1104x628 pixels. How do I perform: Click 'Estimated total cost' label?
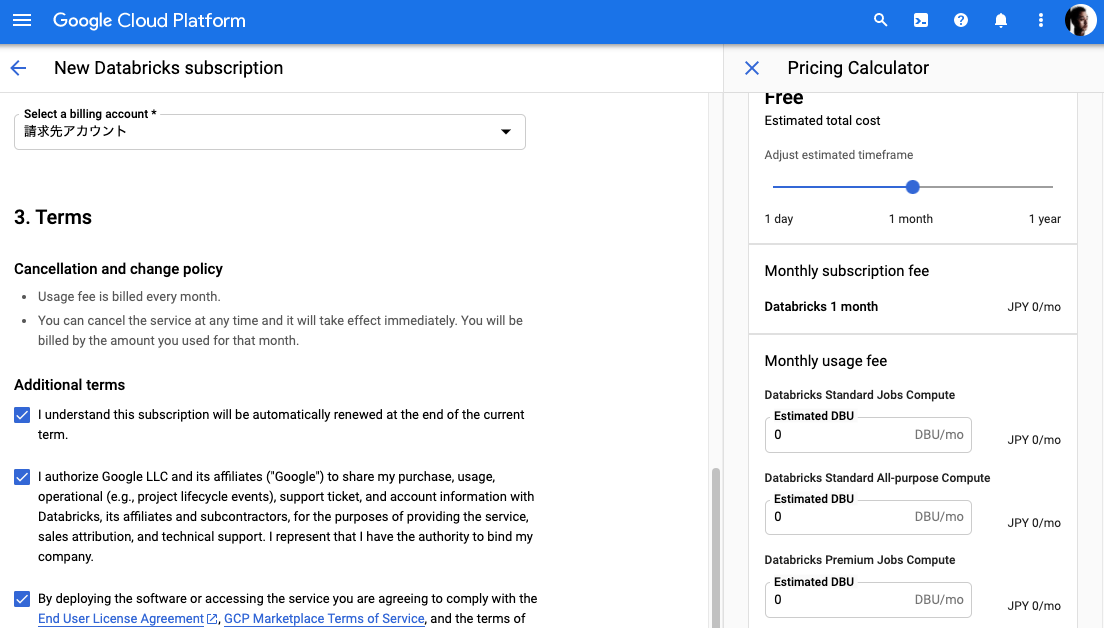(822, 120)
